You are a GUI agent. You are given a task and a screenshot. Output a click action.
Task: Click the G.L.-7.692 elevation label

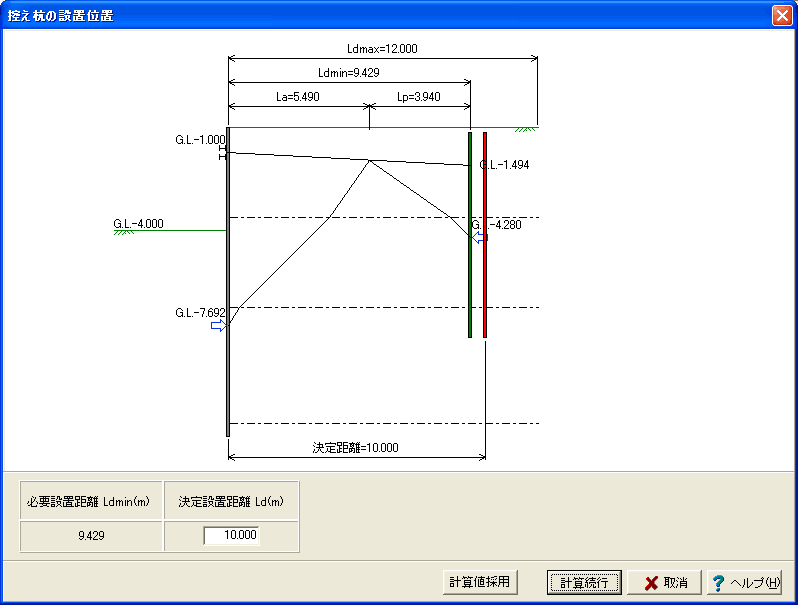pos(200,313)
